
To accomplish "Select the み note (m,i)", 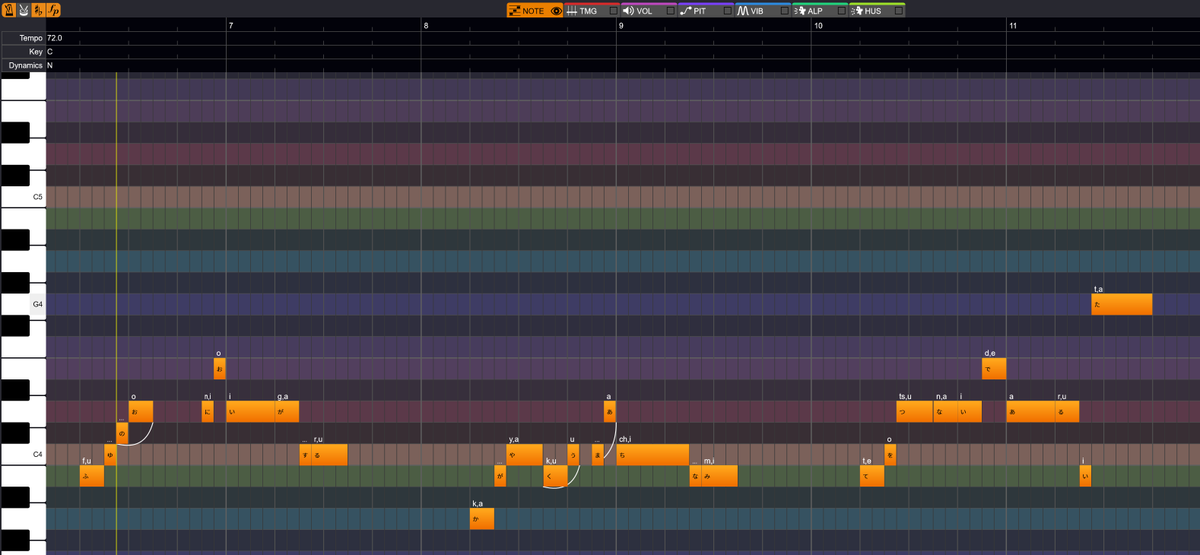I will coord(720,476).
